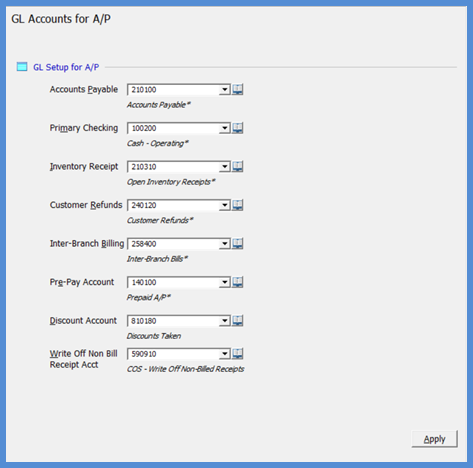Click the Accounts Payable field showing 210100
The width and height of the screenshot is (473, 468).
click(x=179, y=90)
